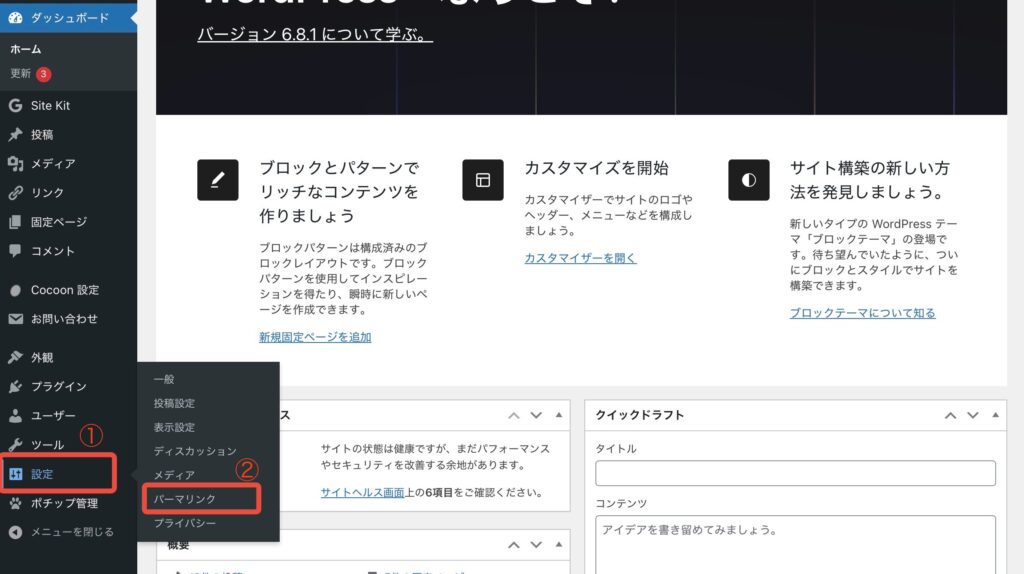The width and height of the screenshot is (1024, 574).
Task: Select プライバシー in the settings flyout
Action: coord(185,523)
